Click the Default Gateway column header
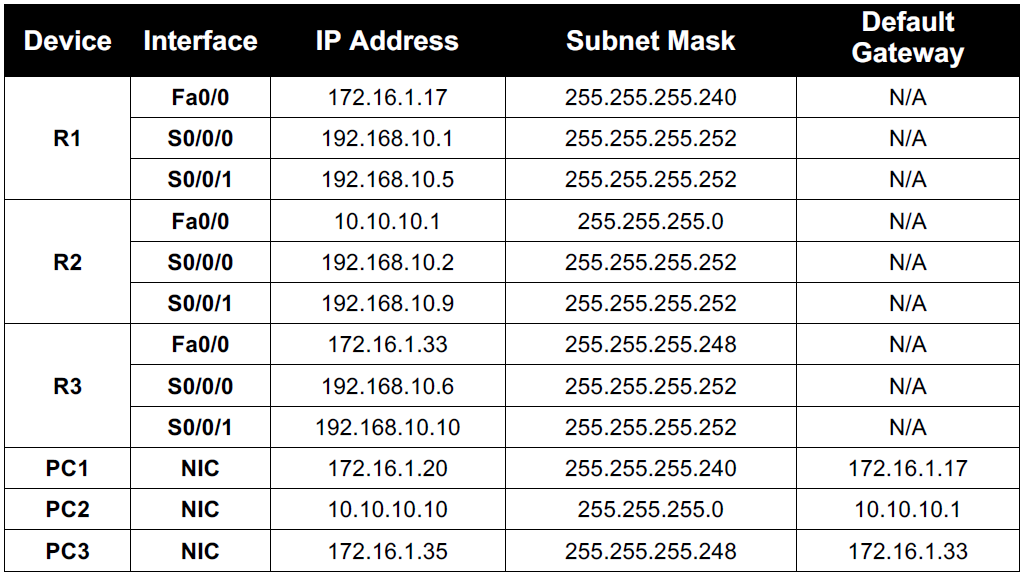 pyautogui.click(x=907, y=38)
